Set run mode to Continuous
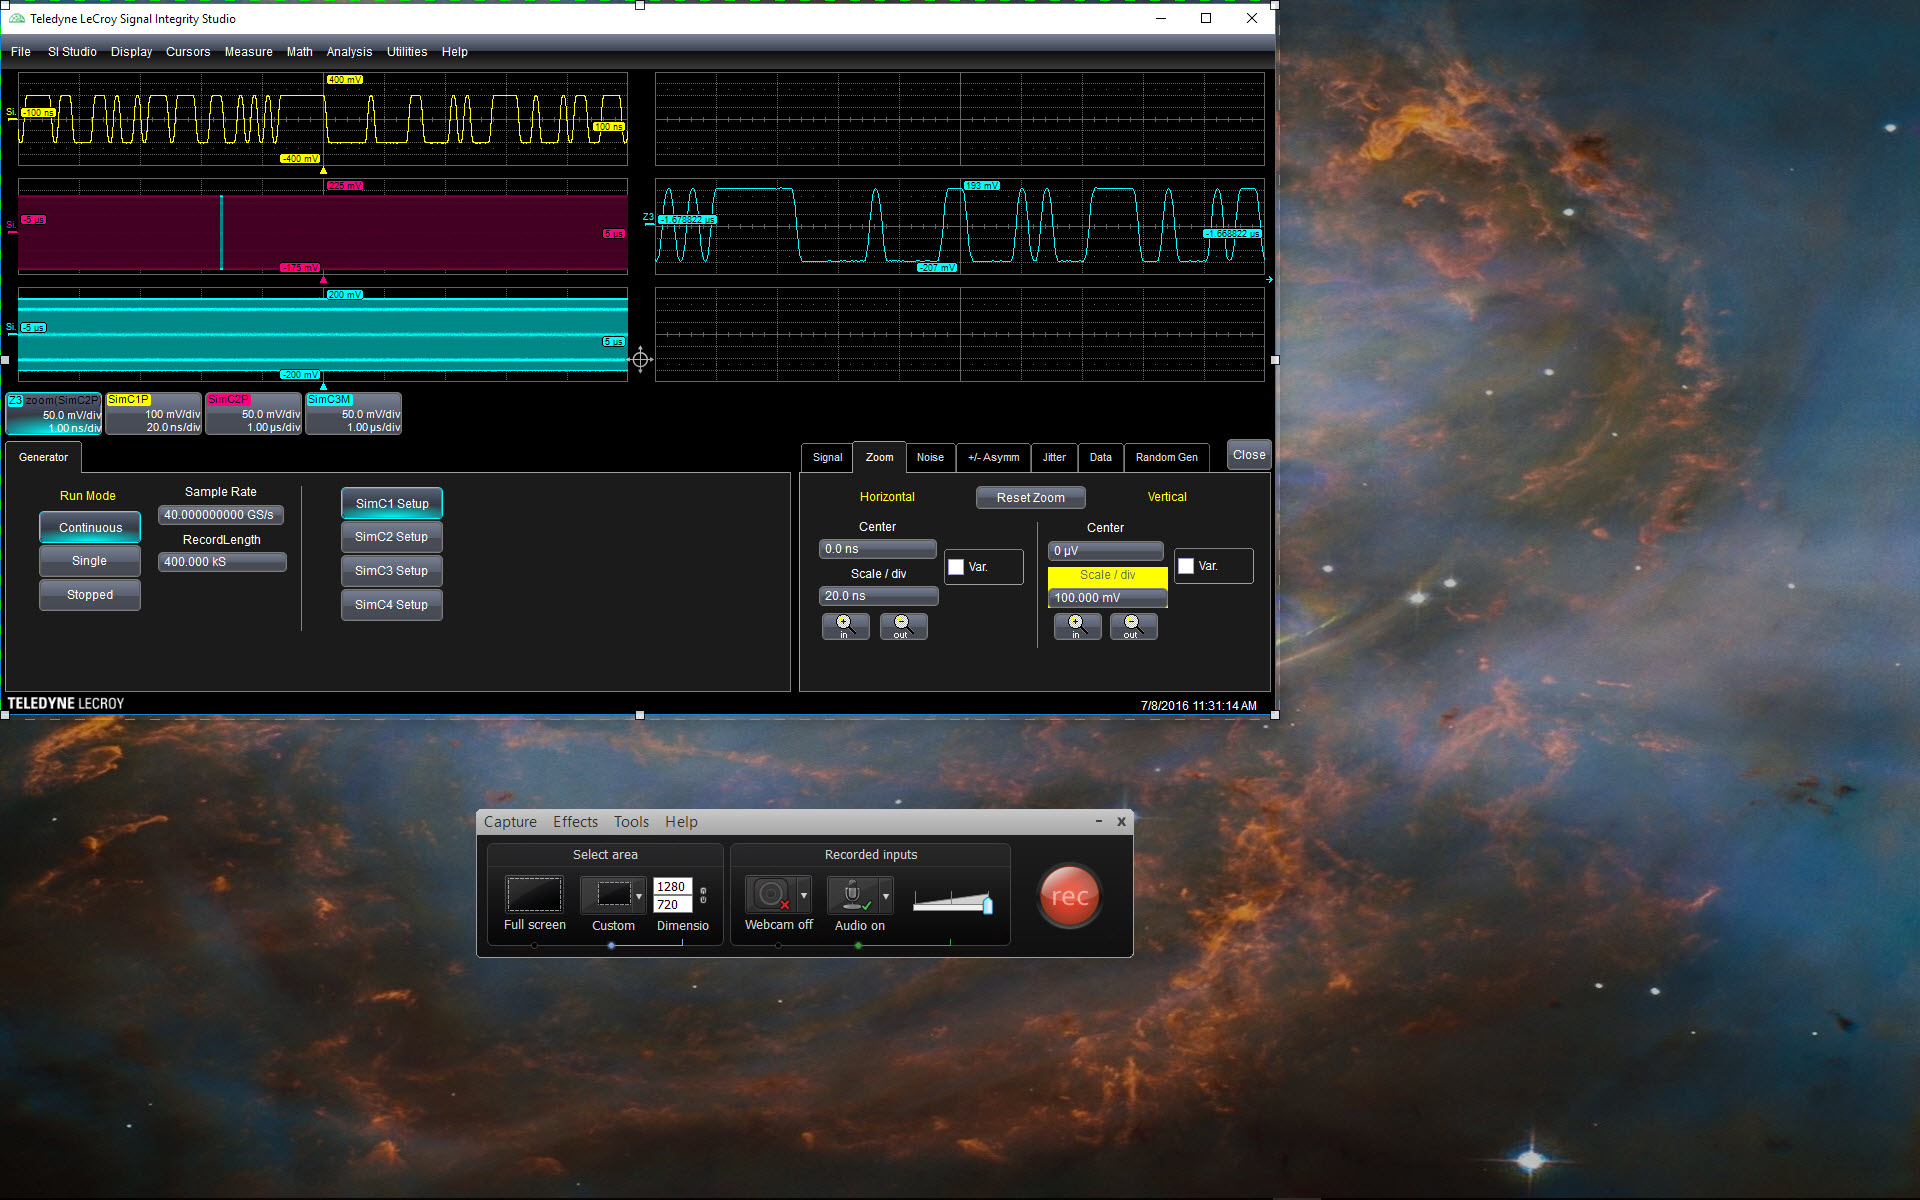The width and height of the screenshot is (1920, 1200). tap(90, 527)
